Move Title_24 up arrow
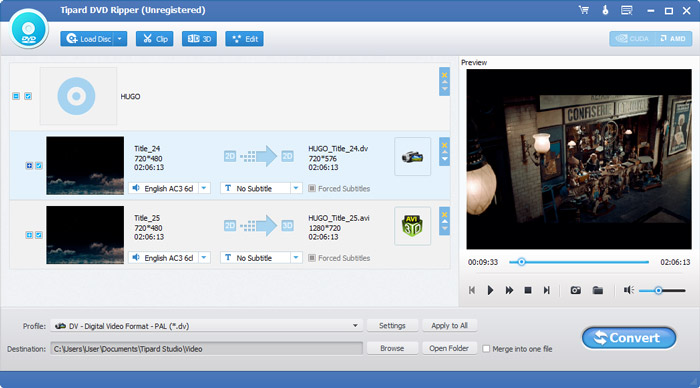700x388 pixels. (x=444, y=152)
